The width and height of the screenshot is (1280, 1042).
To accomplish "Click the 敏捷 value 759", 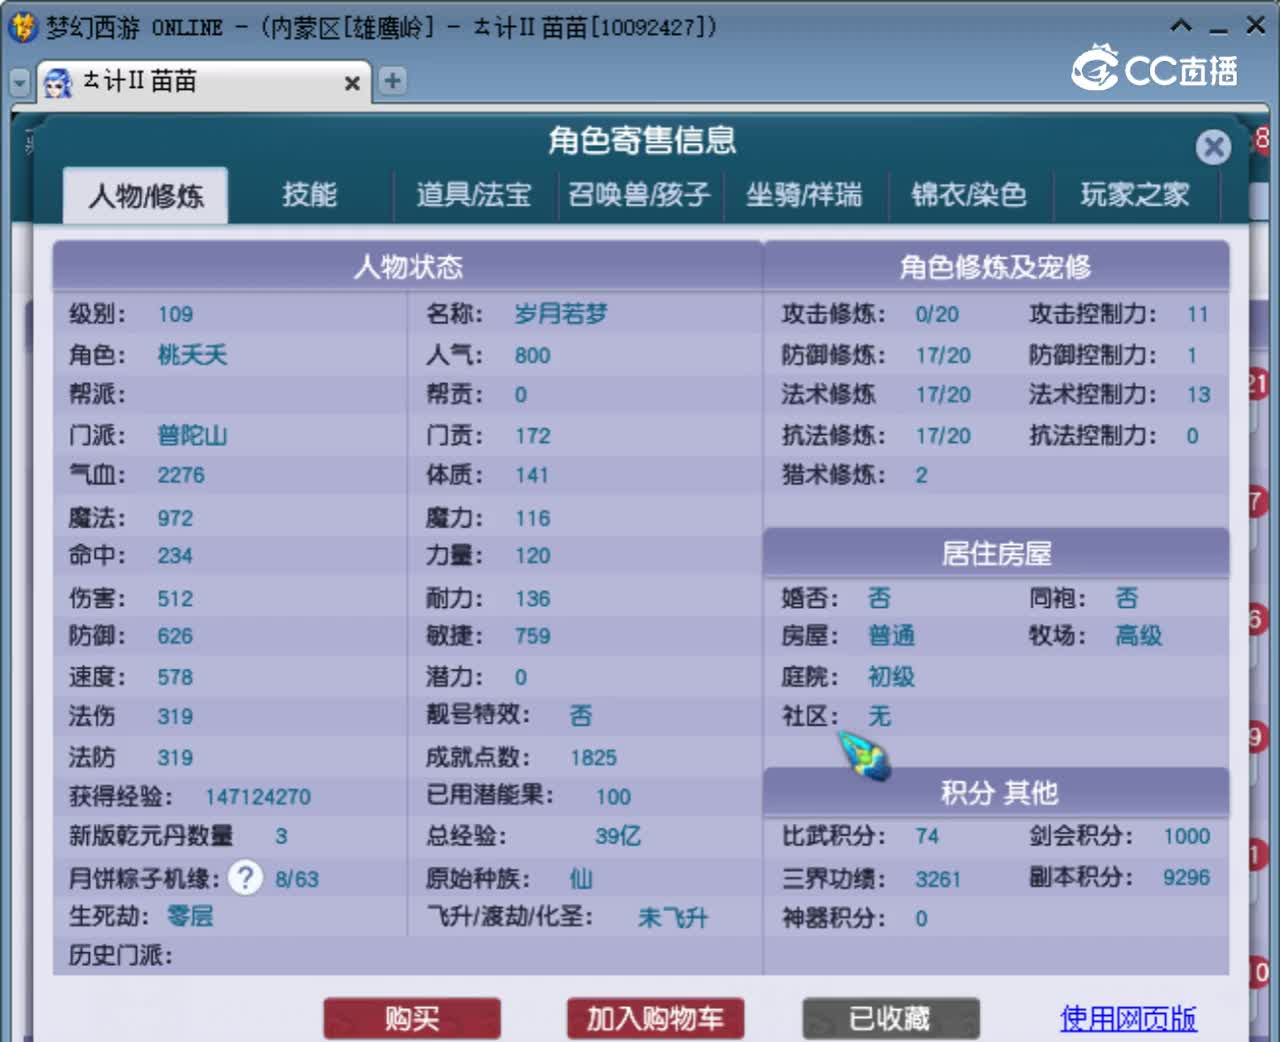I will 532,636.
